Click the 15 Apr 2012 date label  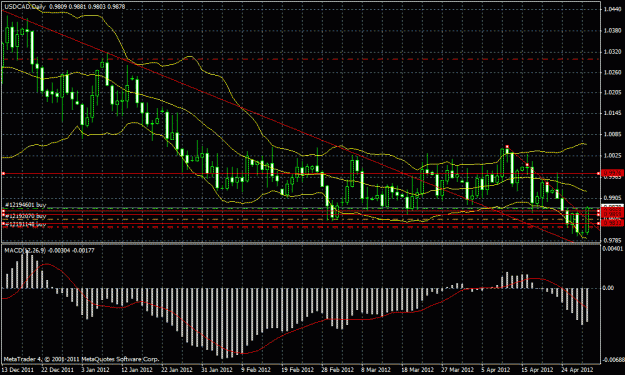[x=537, y=369]
